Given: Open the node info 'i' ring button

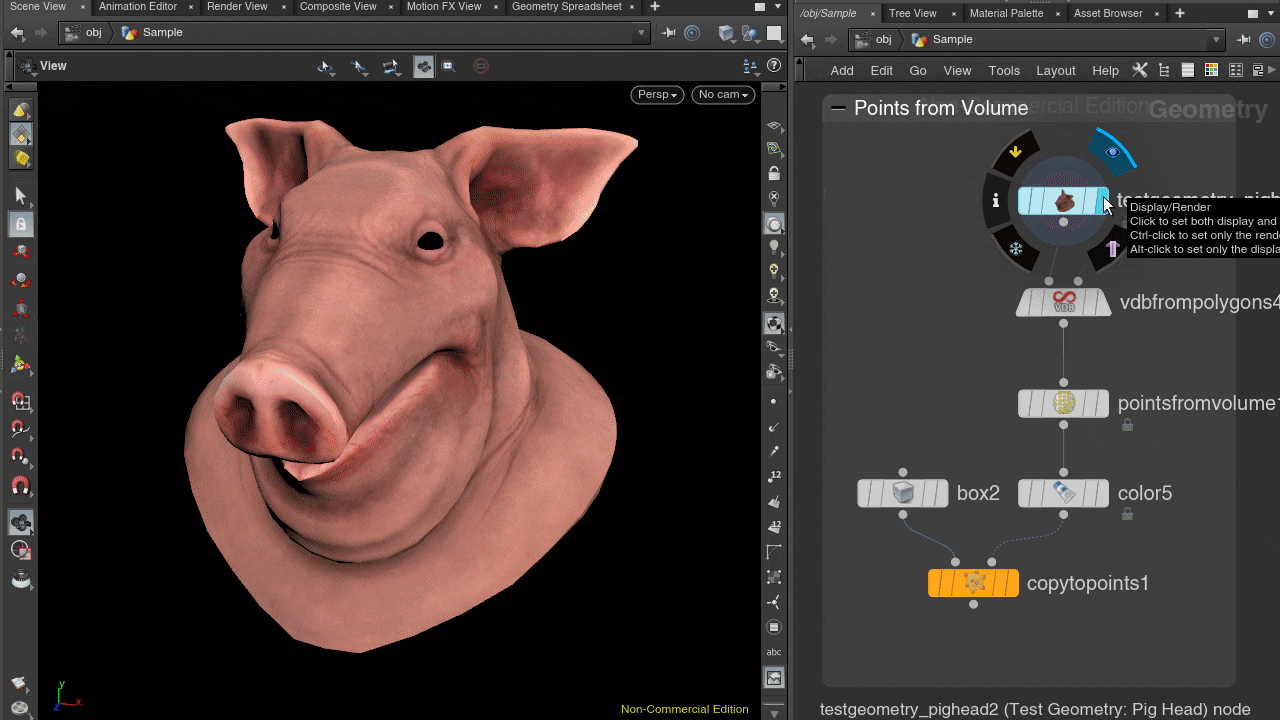Looking at the screenshot, I should [x=996, y=200].
